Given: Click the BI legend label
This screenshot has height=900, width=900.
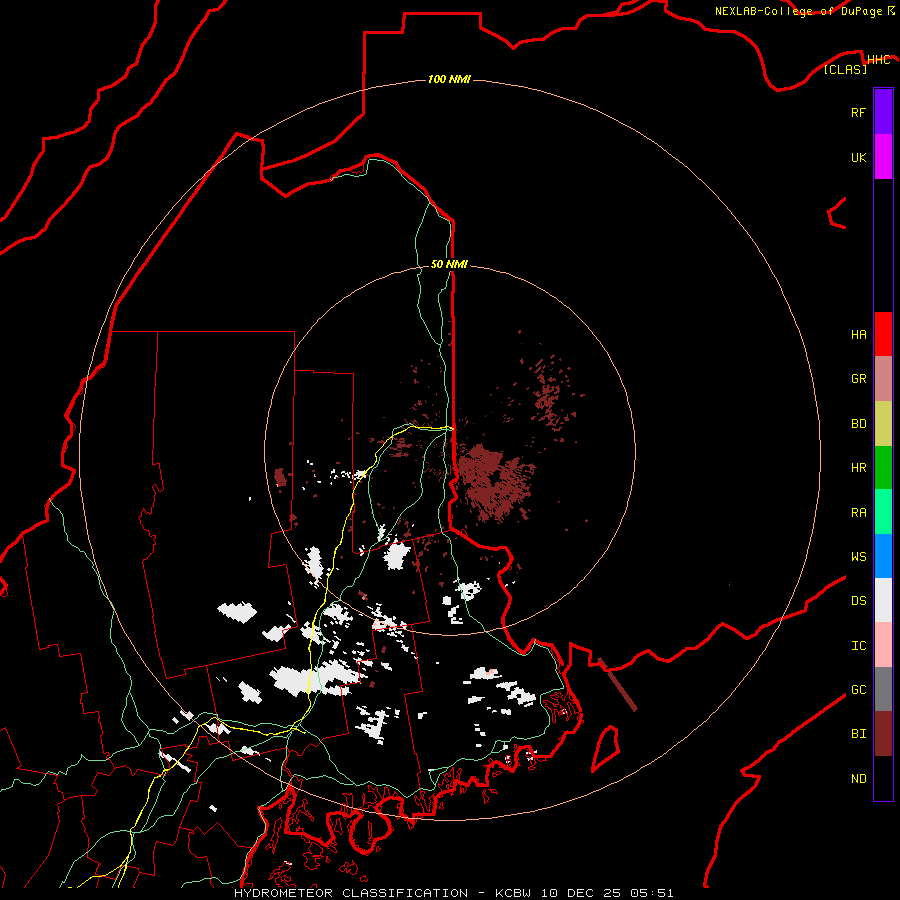Looking at the screenshot, I should pos(858,734).
